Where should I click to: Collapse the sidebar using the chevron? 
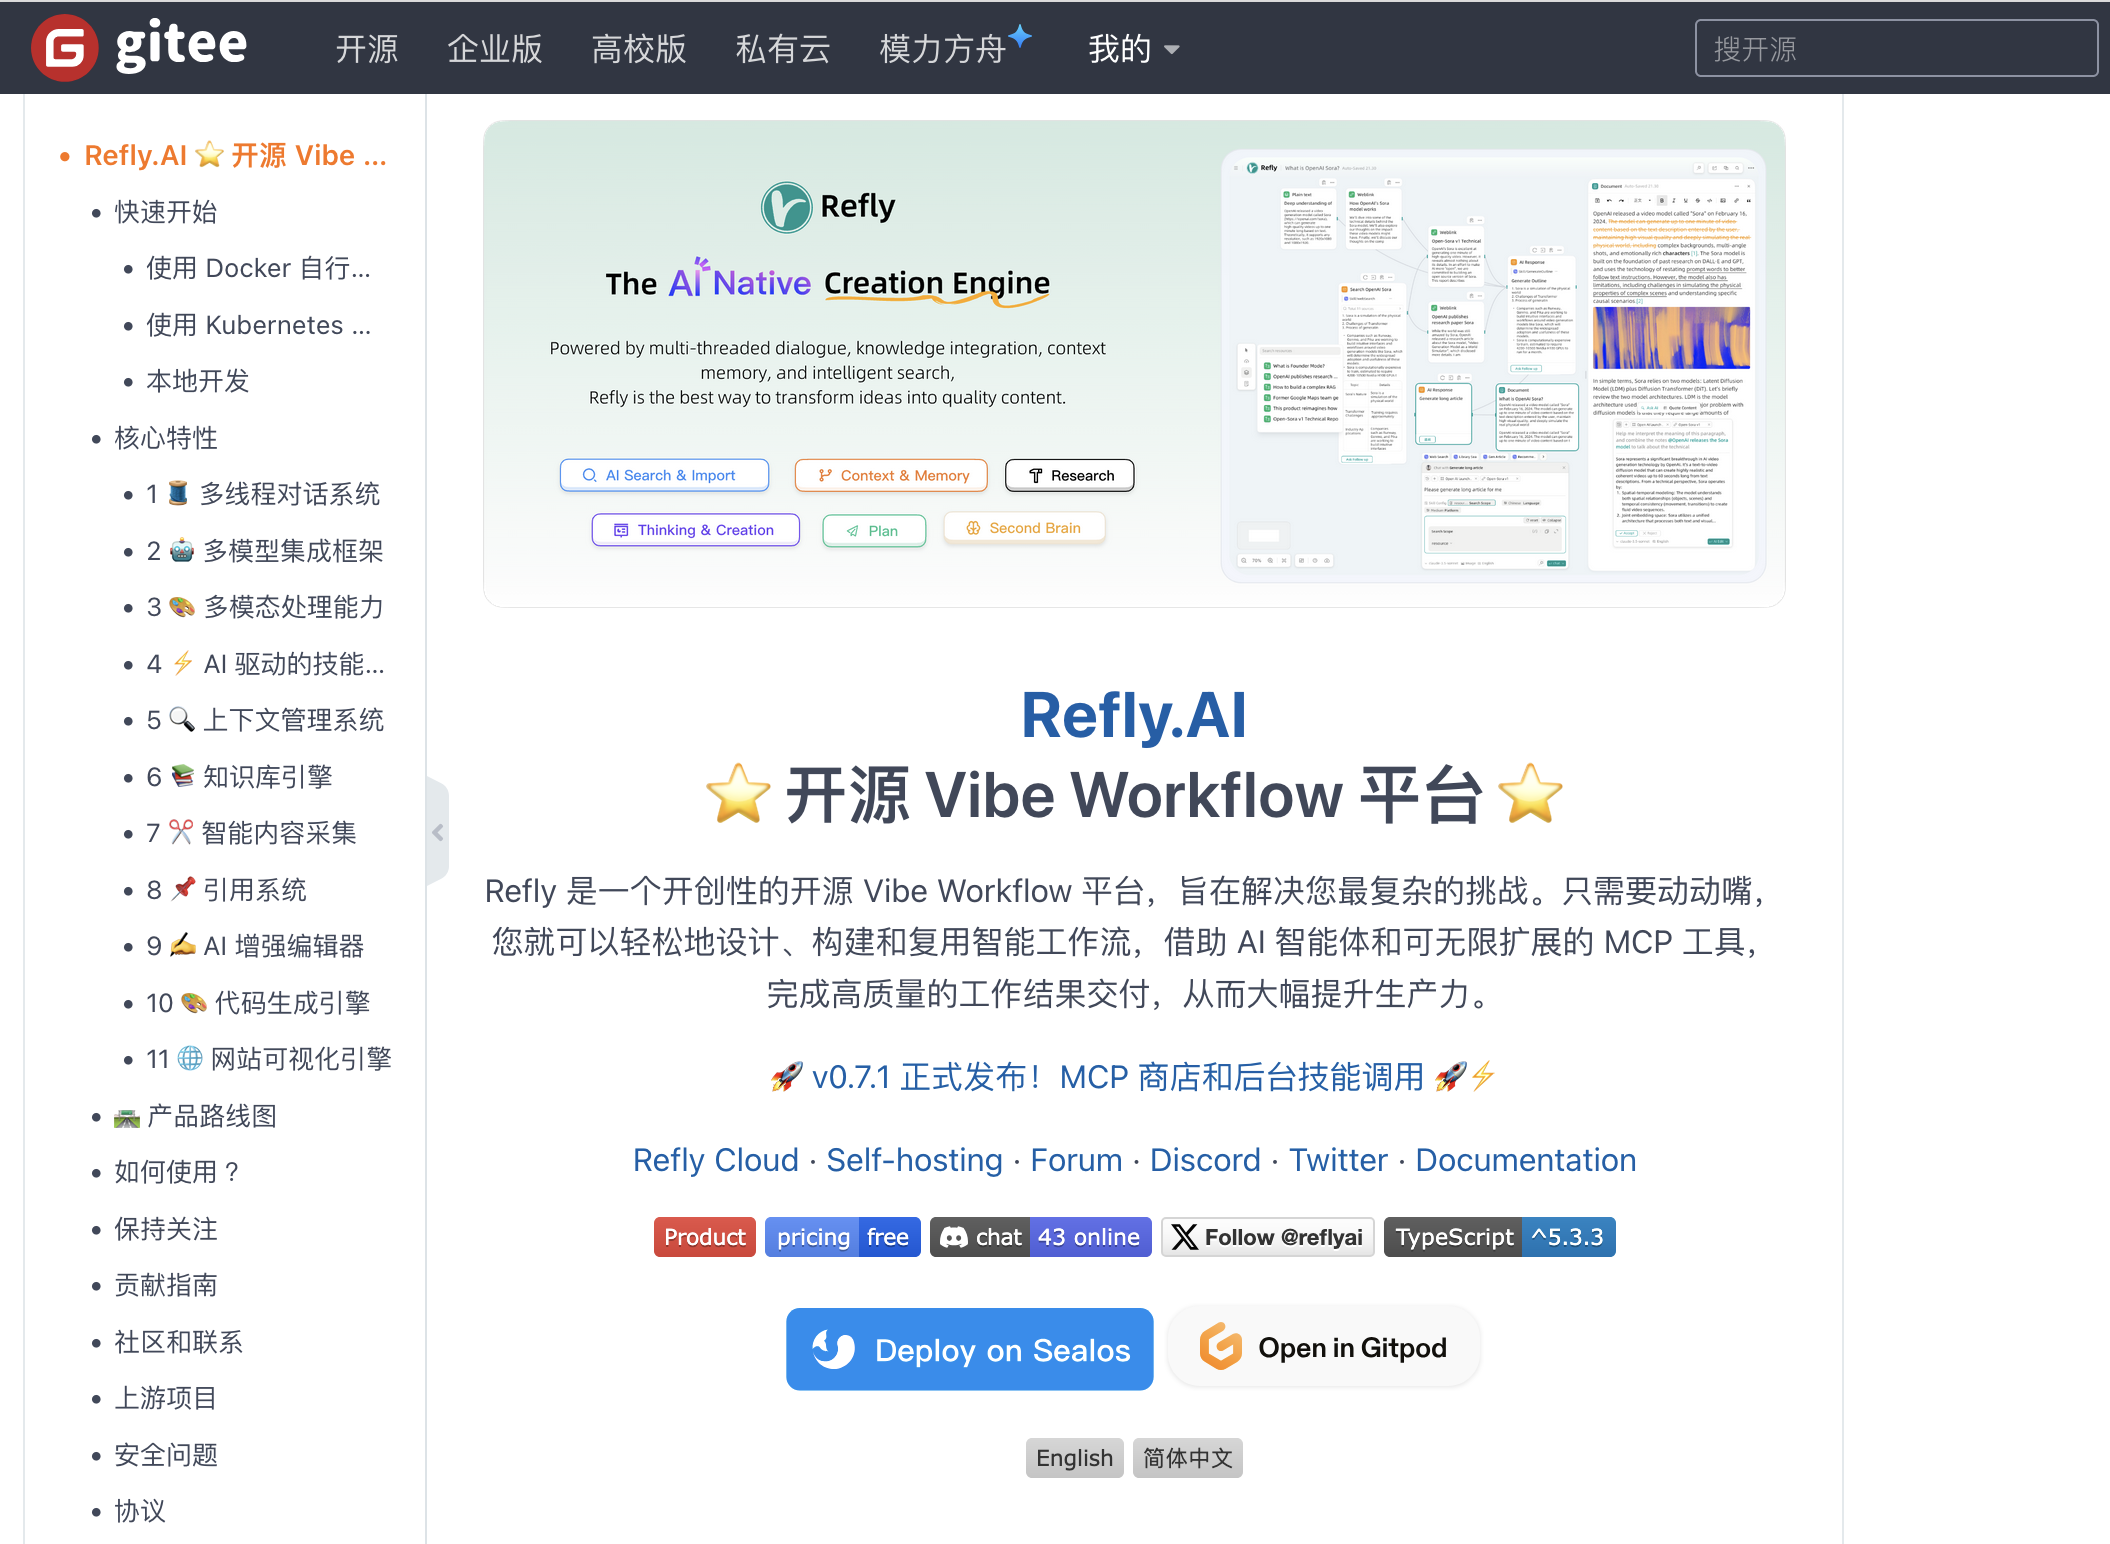pyautogui.click(x=437, y=833)
